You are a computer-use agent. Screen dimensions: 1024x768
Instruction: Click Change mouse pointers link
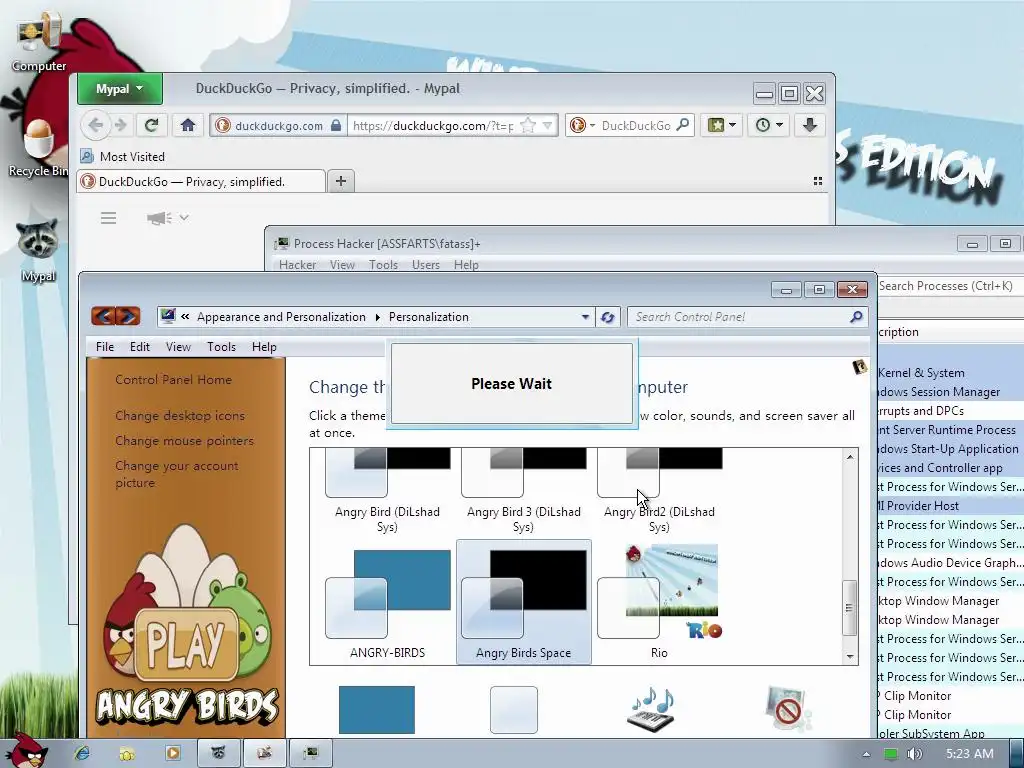tap(184, 441)
